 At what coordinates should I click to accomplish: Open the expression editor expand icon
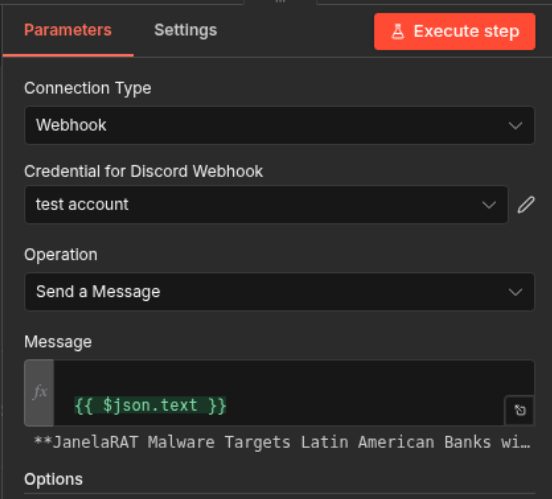pyautogui.click(x=520, y=410)
